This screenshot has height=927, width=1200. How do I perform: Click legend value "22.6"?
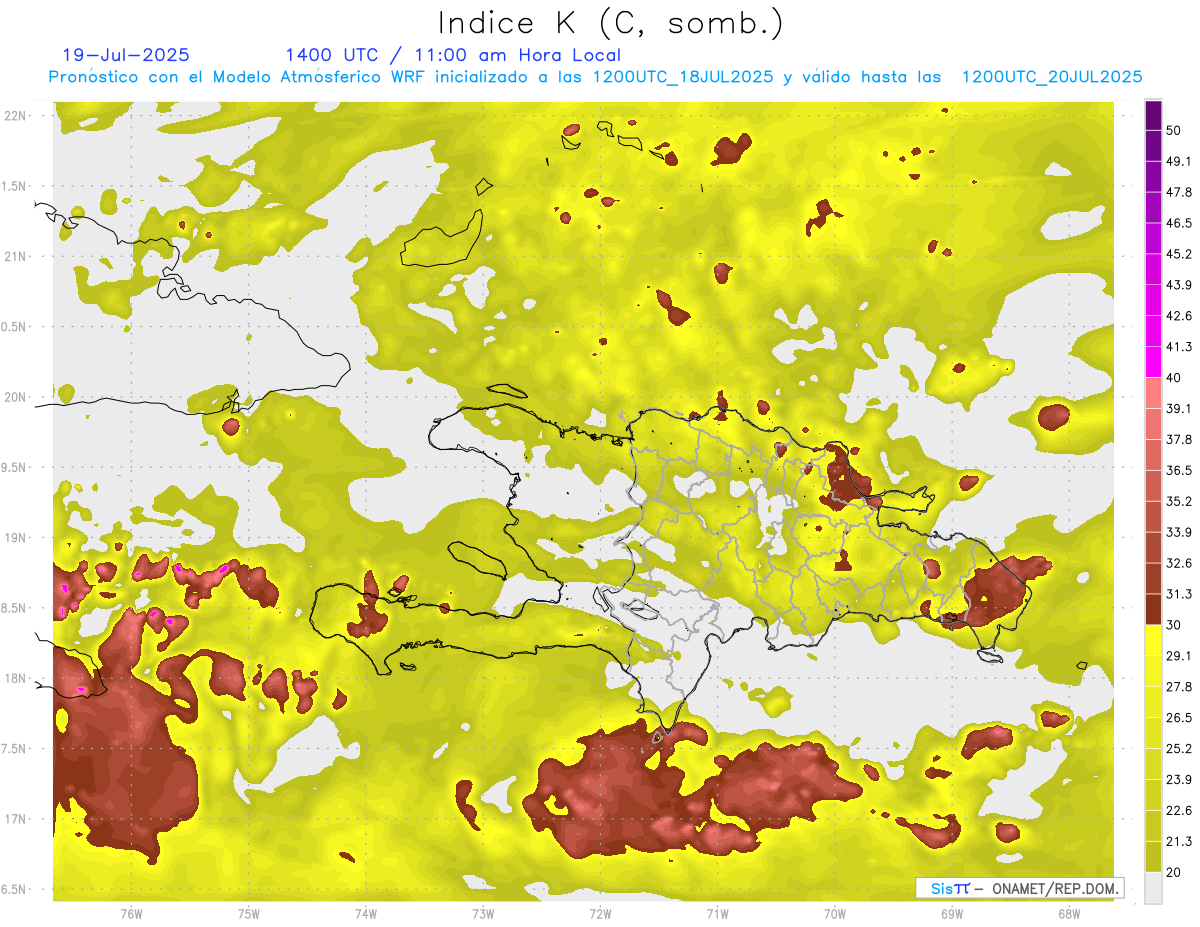(x=1178, y=811)
